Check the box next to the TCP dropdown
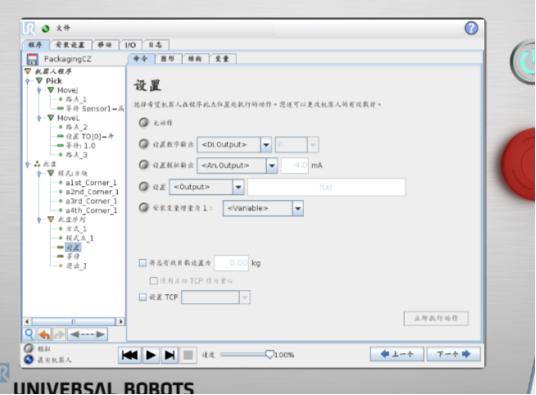Viewport: 536px width, 395px height. tap(143, 297)
